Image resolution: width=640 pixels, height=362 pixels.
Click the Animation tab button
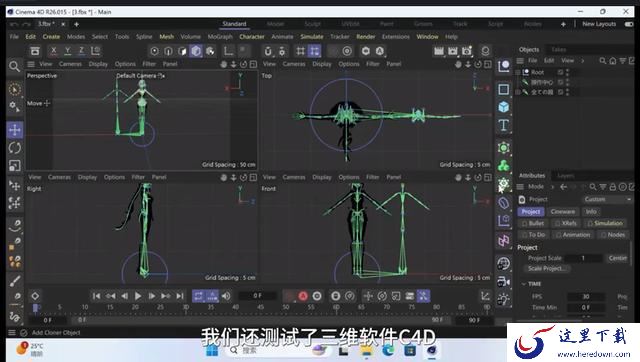click(573, 235)
